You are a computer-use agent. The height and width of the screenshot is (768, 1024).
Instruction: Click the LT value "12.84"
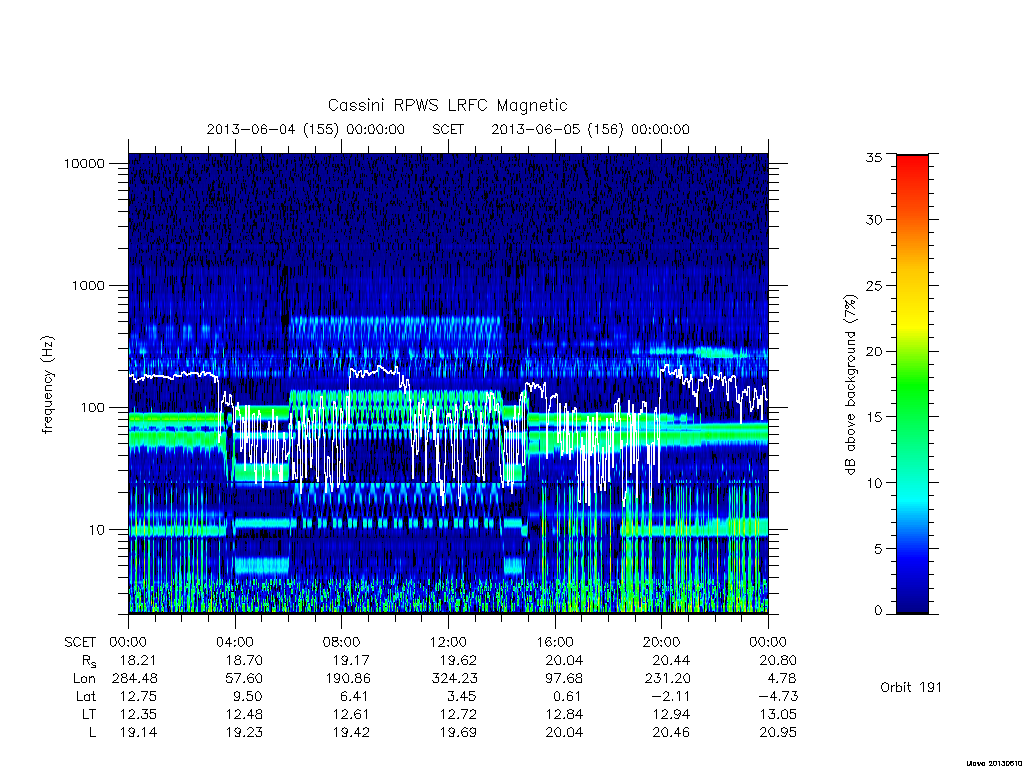click(x=564, y=714)
